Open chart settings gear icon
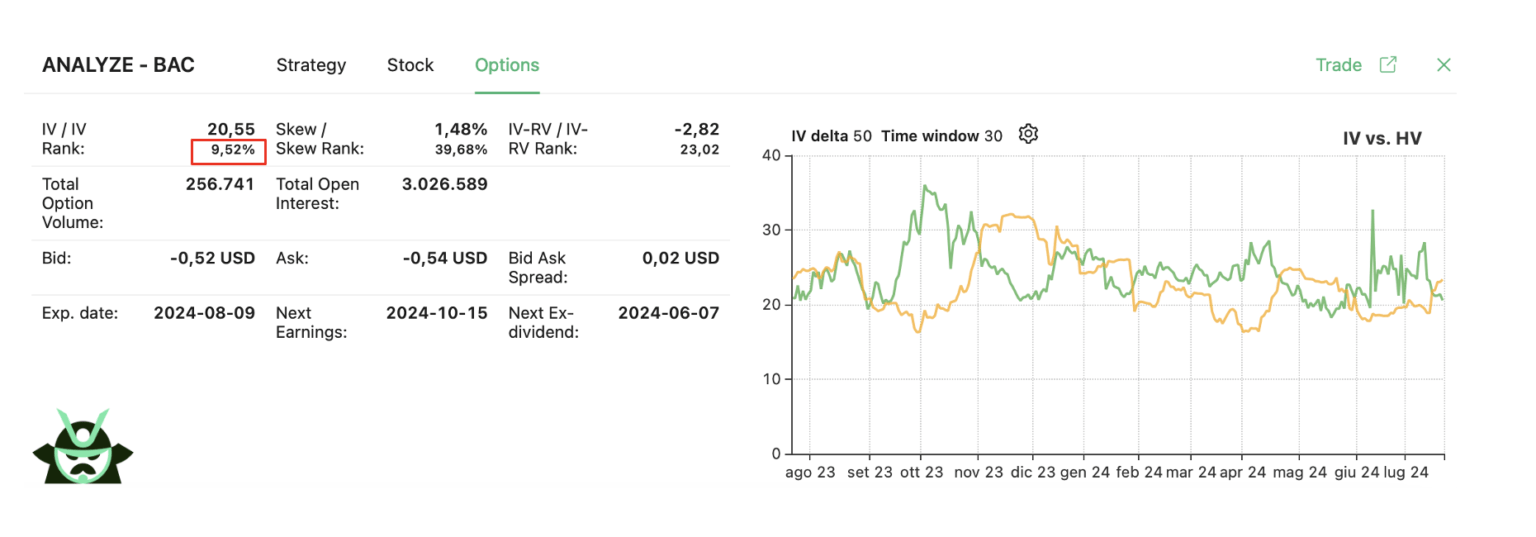 (x=1028, y=134)
